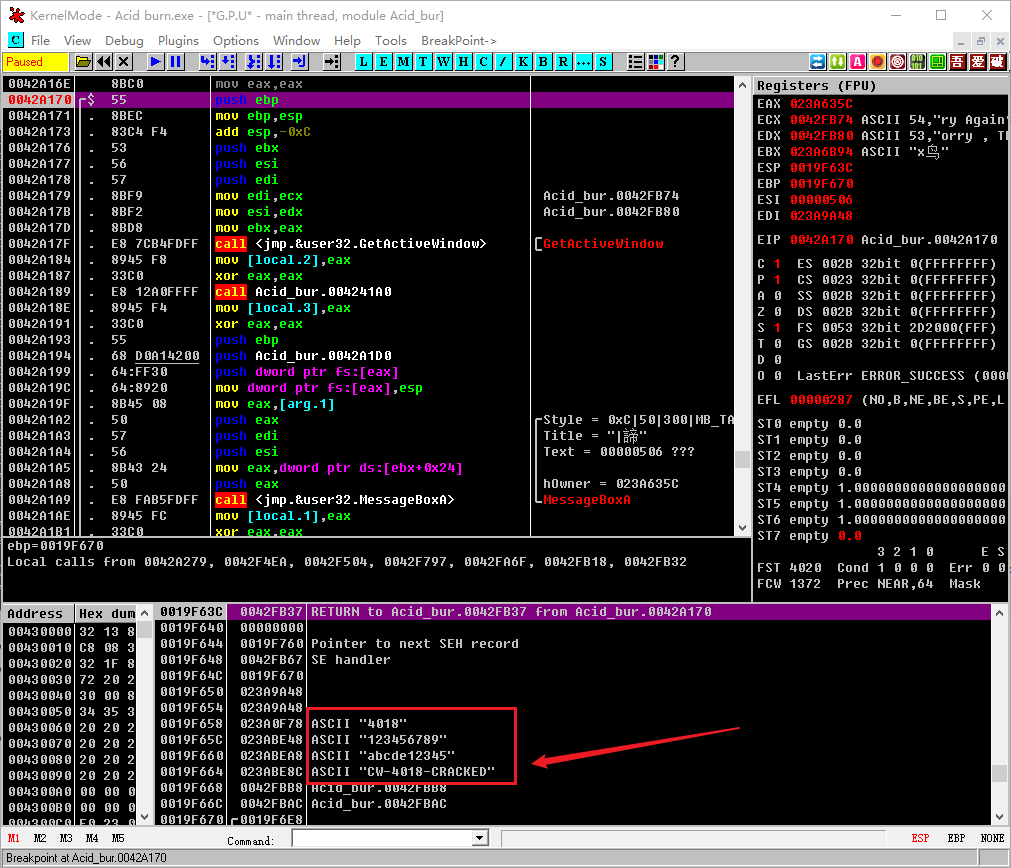This screenshot has width=1011, height=868.
Task: Open the Handles window with the H icon
Action: point(463,61)
